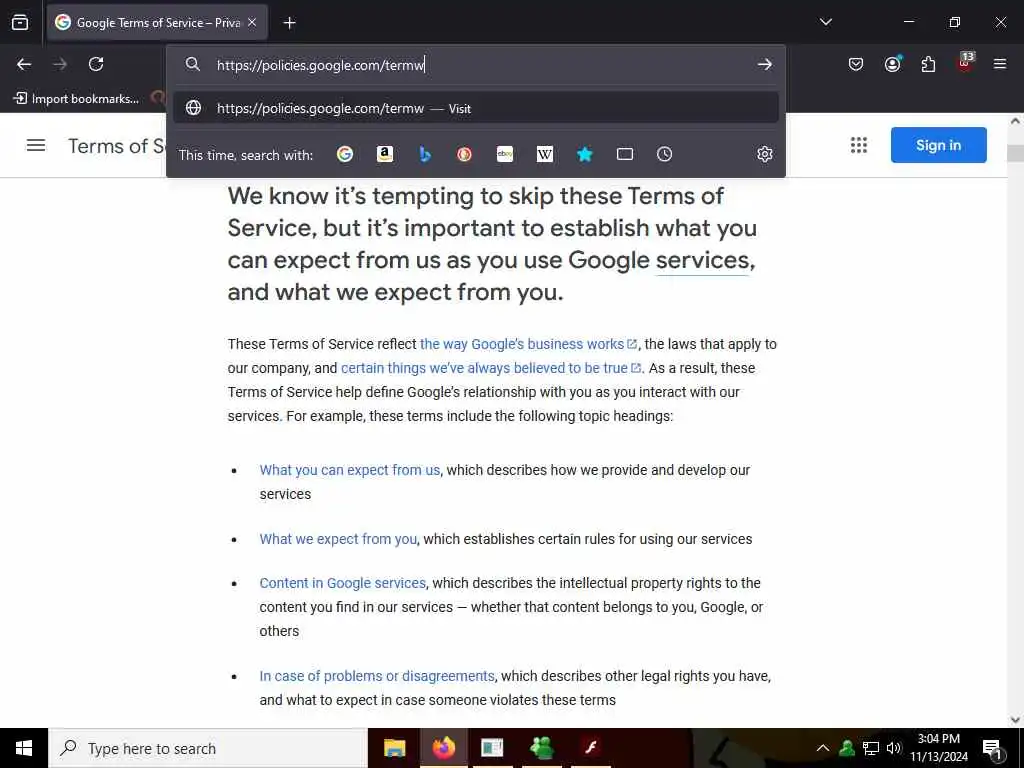Go to typed address with arrow button
1024x768 pixels.
[x=764, y=64]
